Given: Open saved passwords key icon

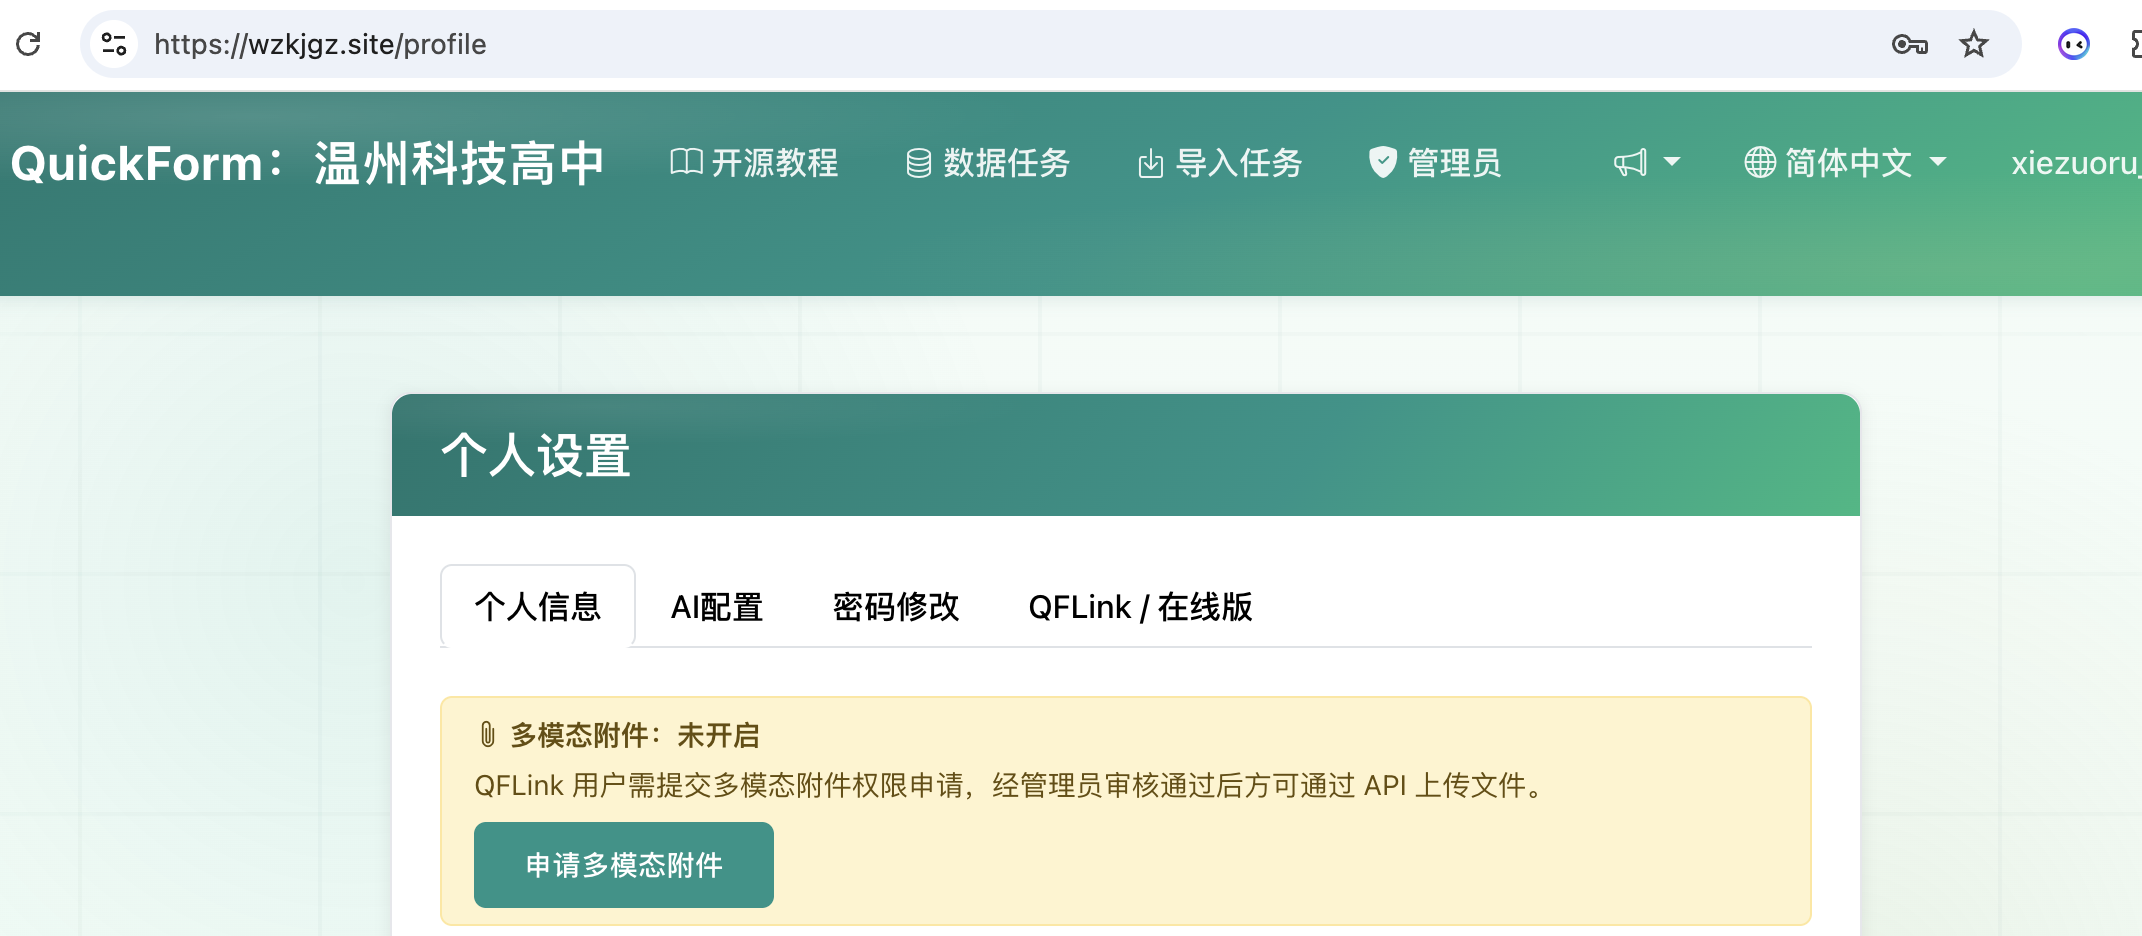Looking at the screenshot, I should point(1909,44).
